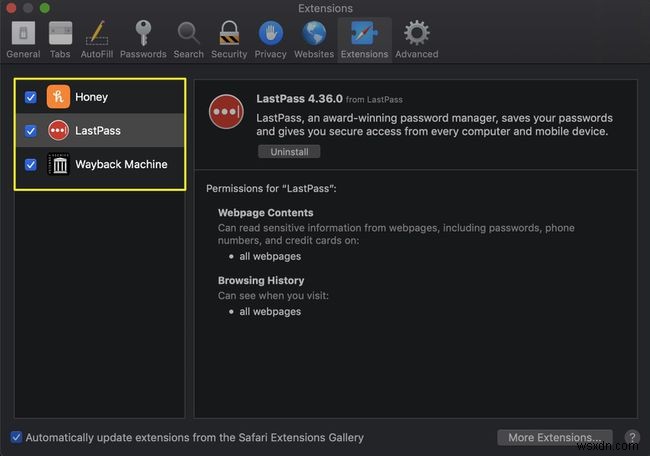The image size is (650, 456).
Task: Open AutoFill pencil icon
Action: click(97, 33)
